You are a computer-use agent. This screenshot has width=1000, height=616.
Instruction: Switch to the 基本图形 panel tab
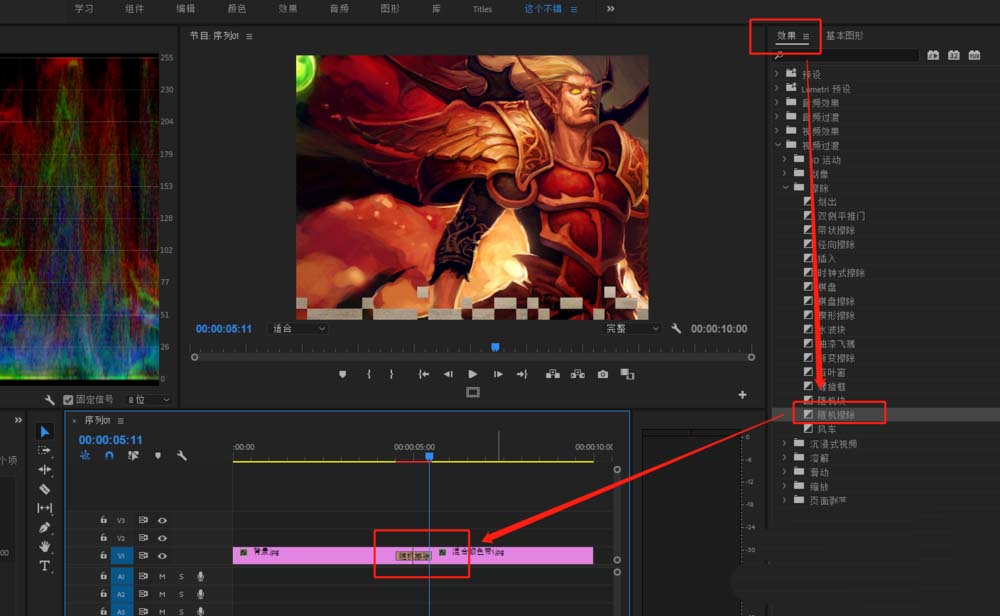coord(844,36)
